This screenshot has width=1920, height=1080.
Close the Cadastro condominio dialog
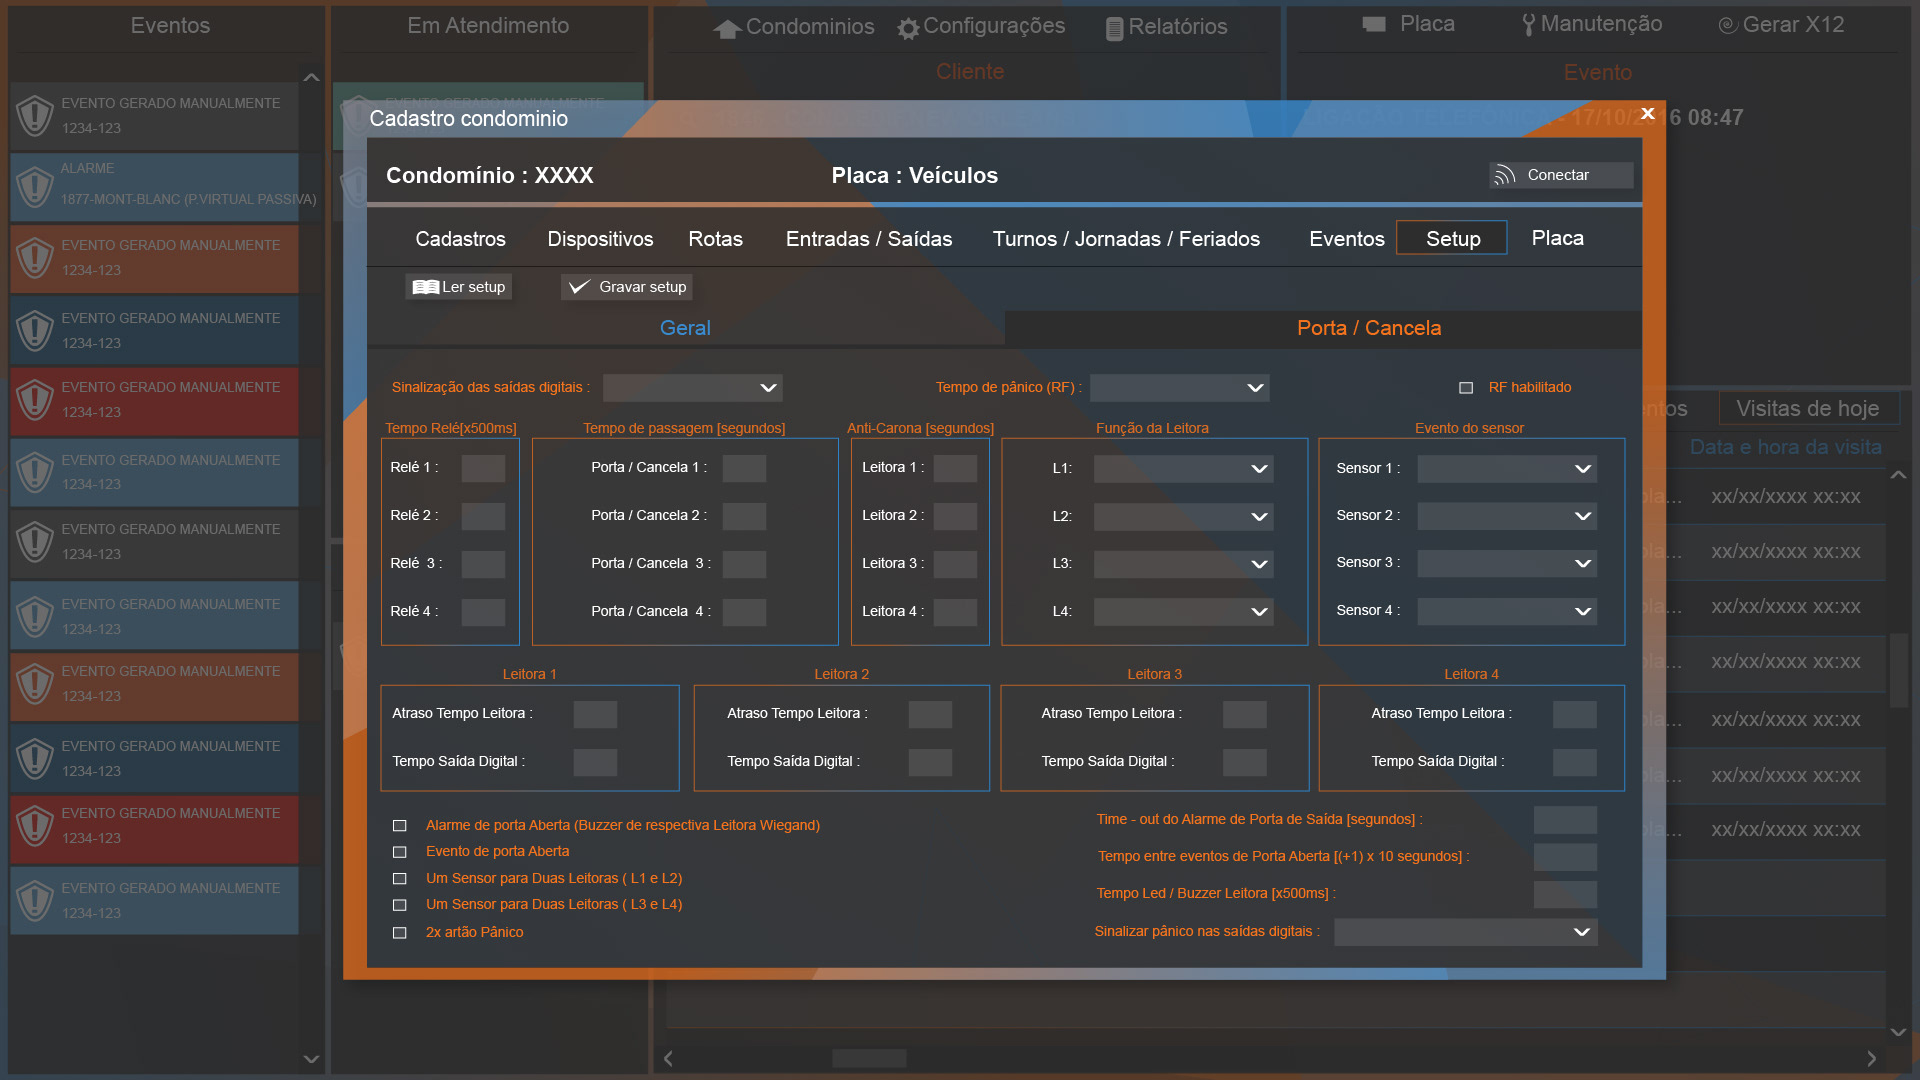(1648, 114)
